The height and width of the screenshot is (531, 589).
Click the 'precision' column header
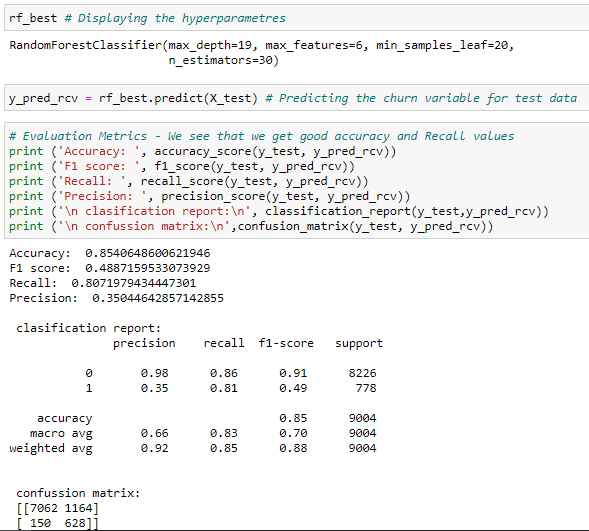(144, 344)
